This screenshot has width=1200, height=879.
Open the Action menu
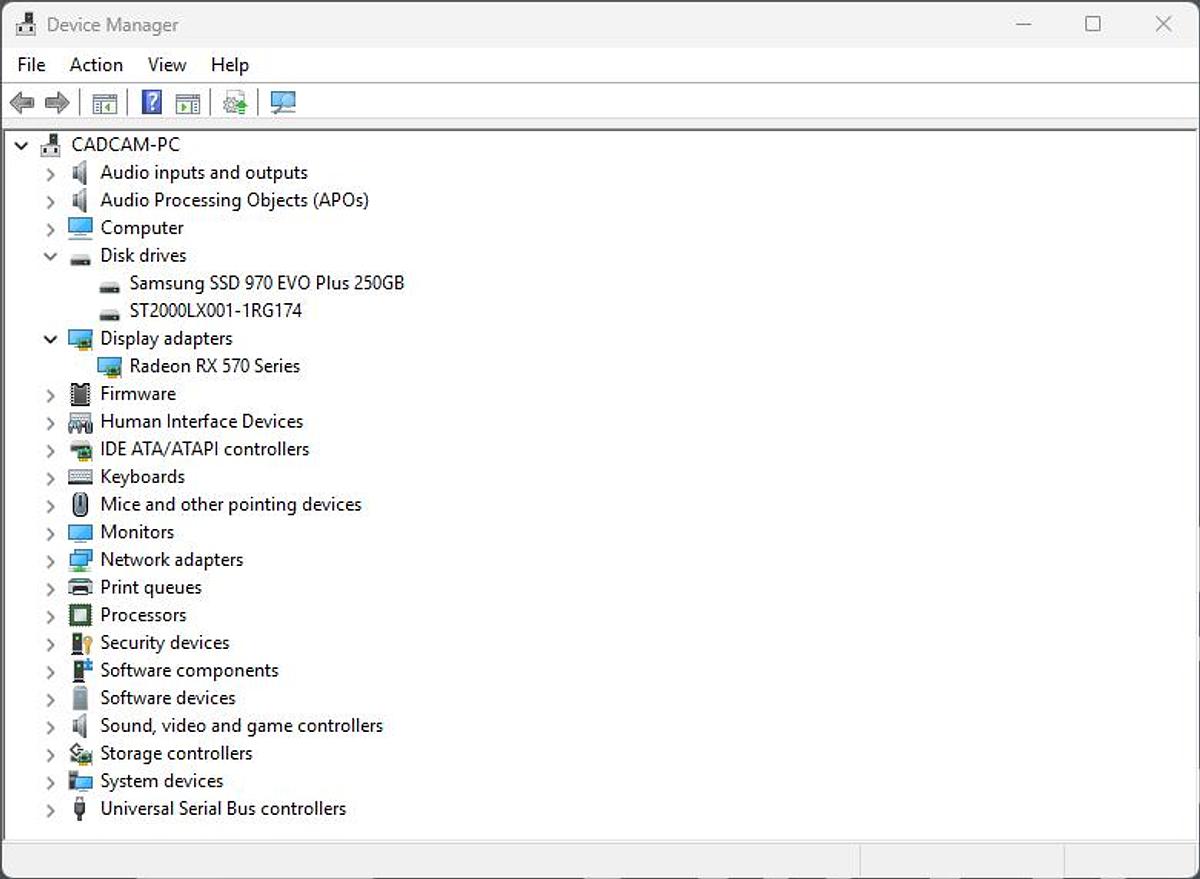[95, 64]
